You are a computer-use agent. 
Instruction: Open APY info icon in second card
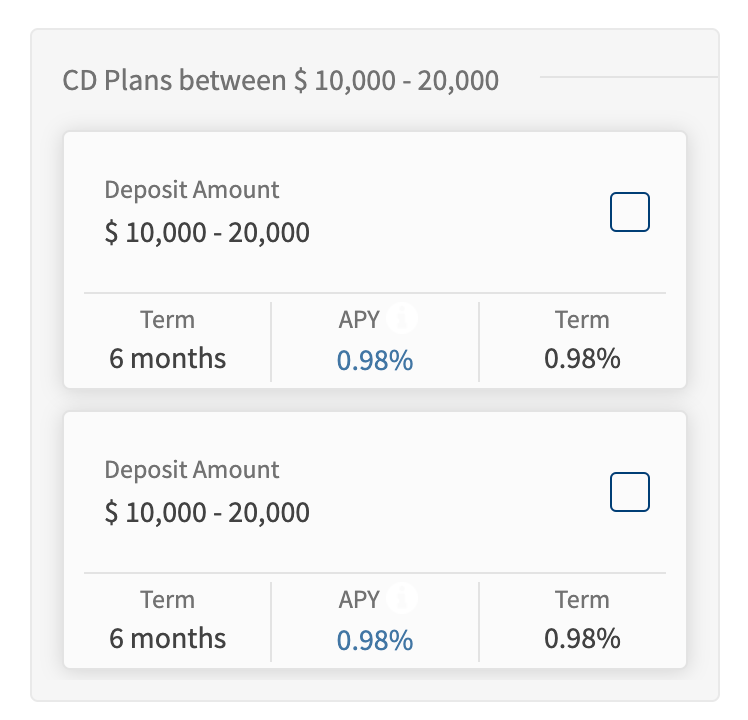[402, 598]
